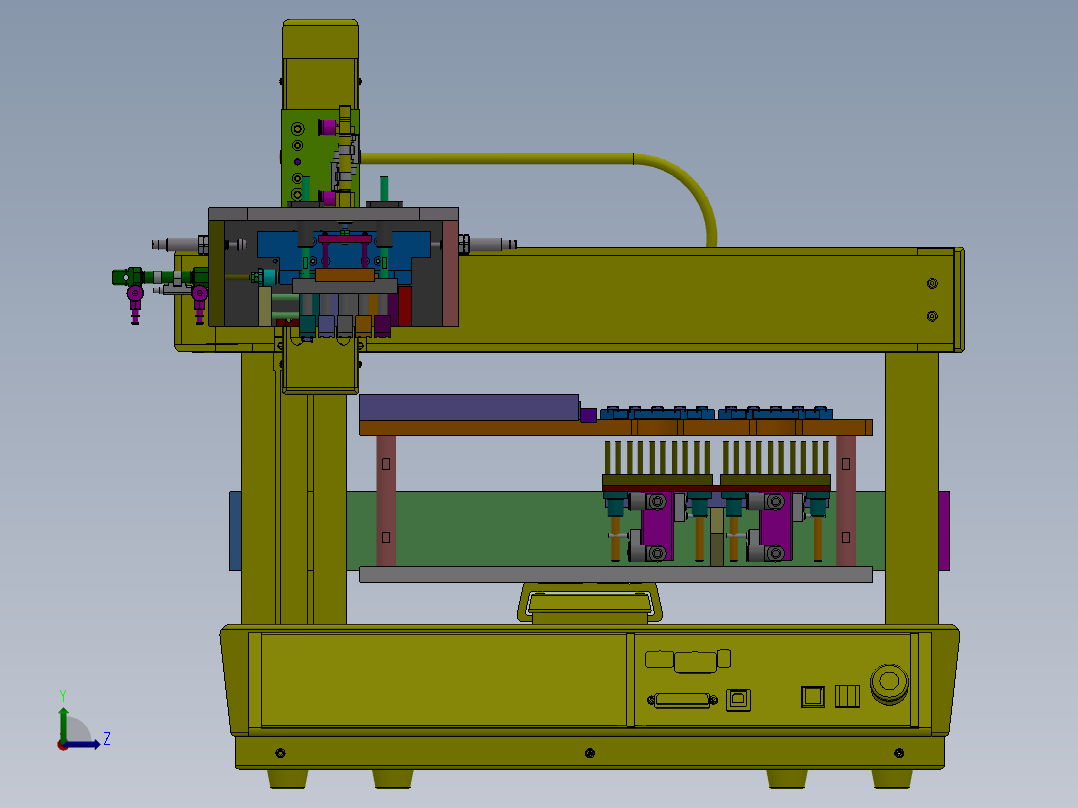
Task: Select the grey bottom plate of the fixture
Action: pyautogui.click(x=616, y=574)
